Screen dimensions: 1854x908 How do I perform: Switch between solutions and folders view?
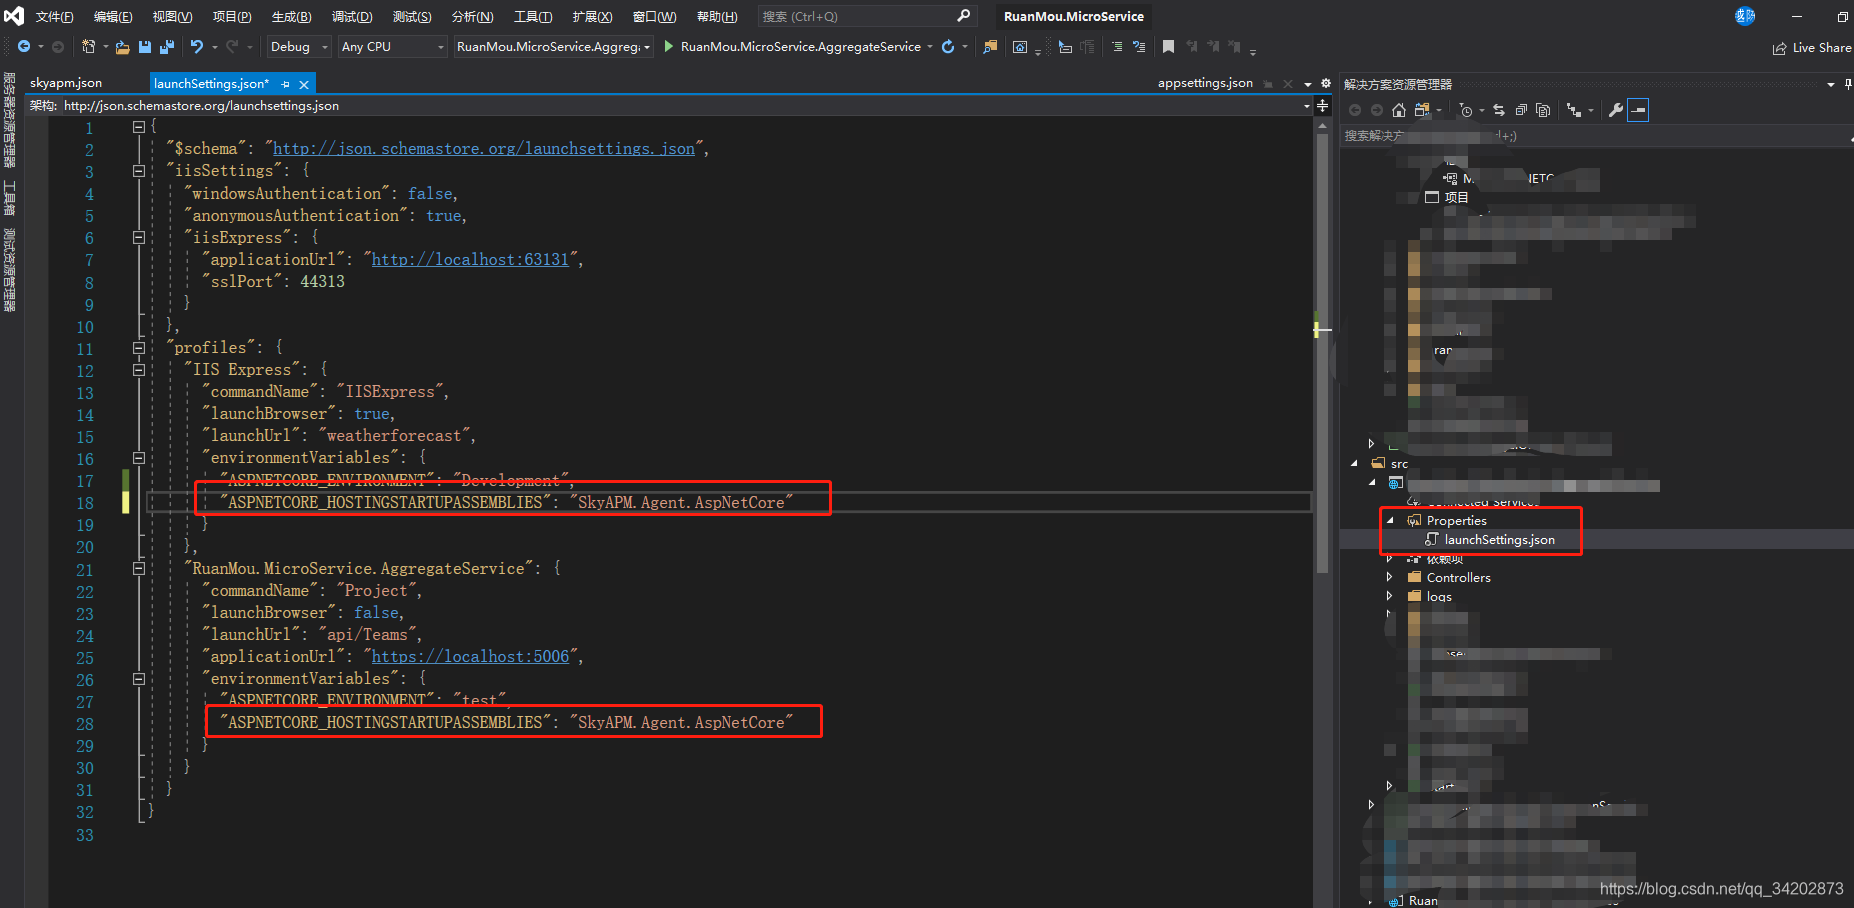pos(1422,110)
